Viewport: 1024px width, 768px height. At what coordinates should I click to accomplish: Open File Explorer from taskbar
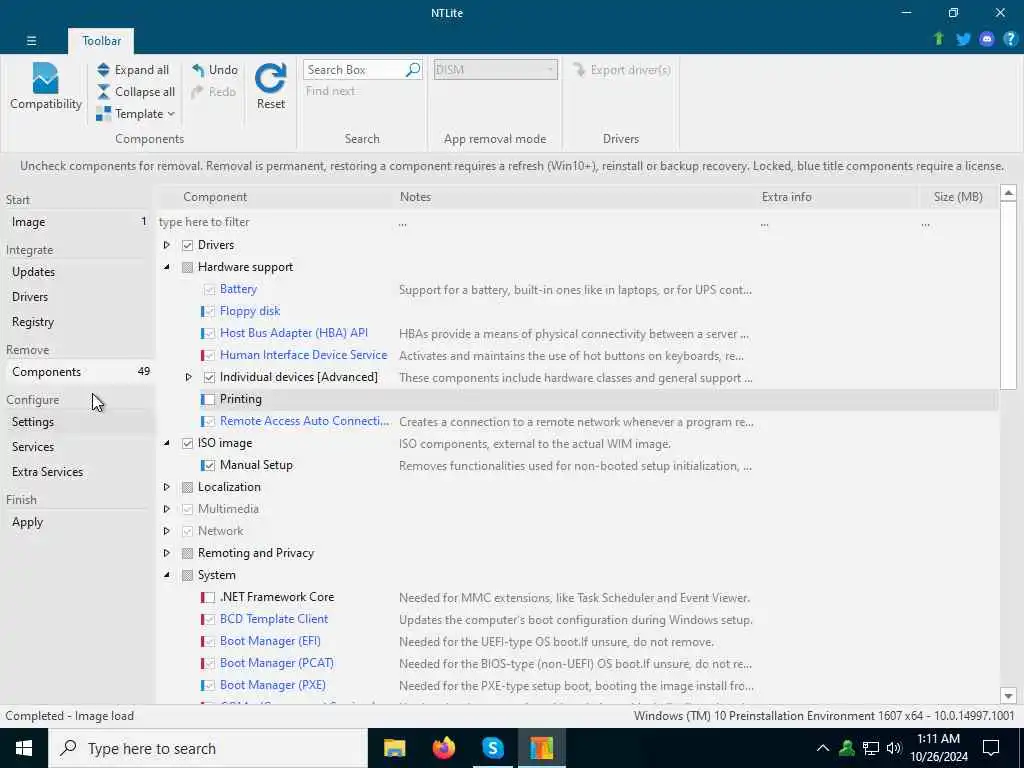[x=394, y=748]
